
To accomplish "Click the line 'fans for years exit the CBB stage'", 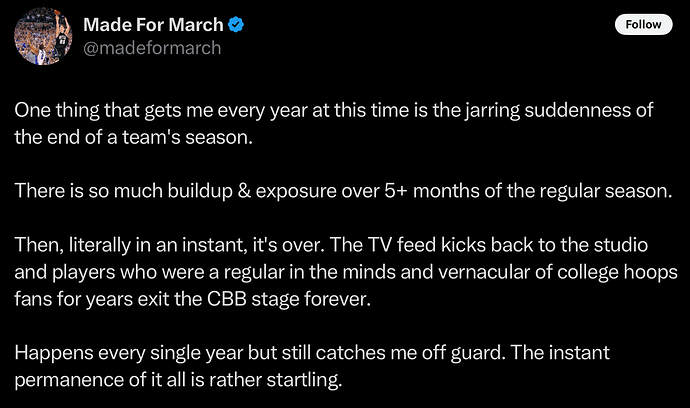I will pyautogui.click(x=192, y=299).
